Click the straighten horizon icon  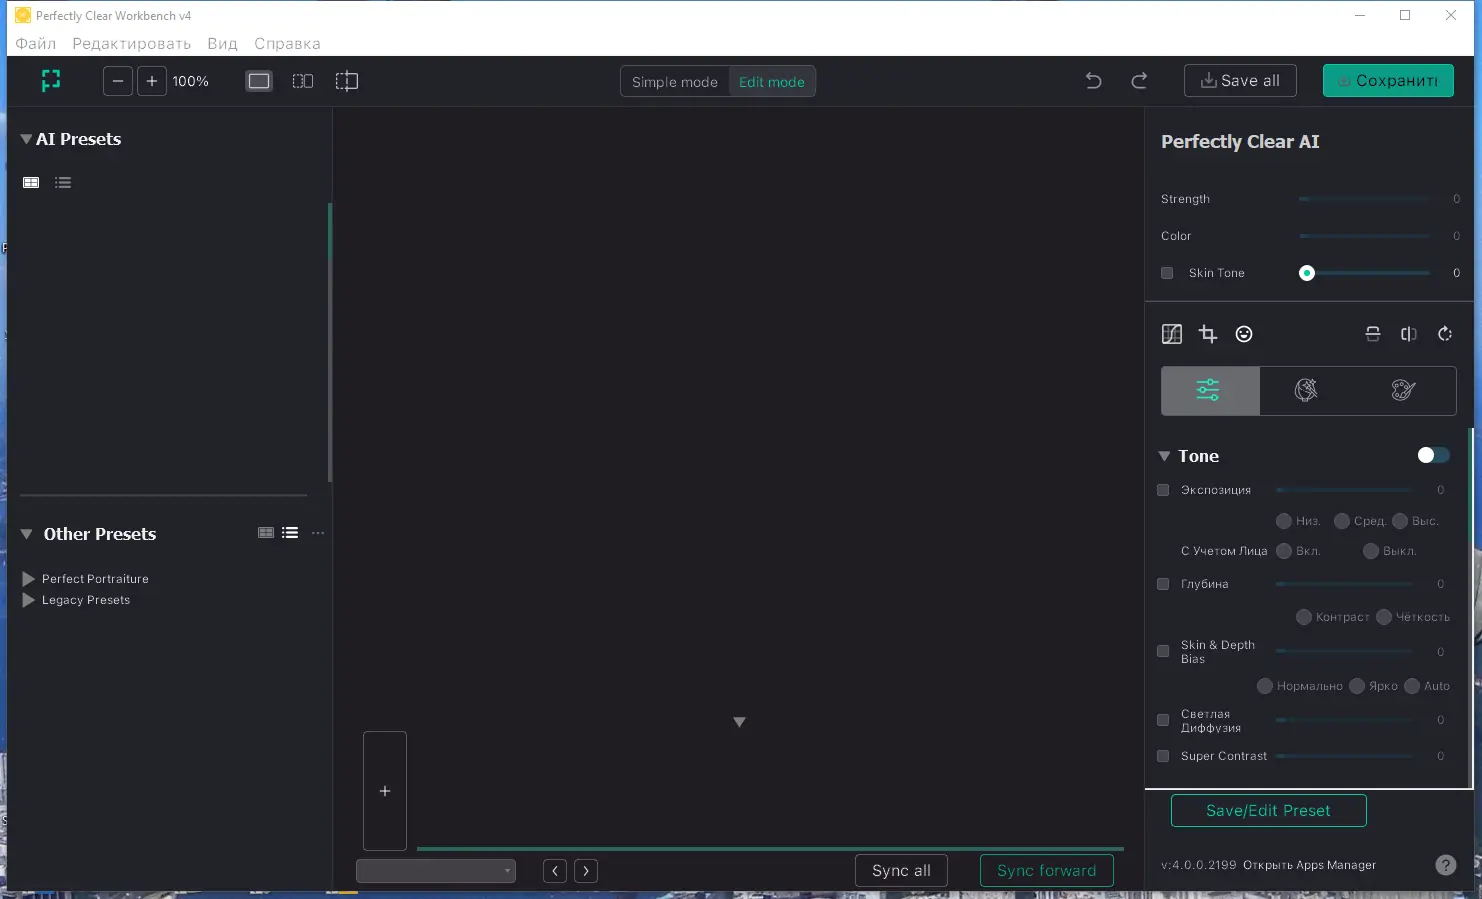1373,334
